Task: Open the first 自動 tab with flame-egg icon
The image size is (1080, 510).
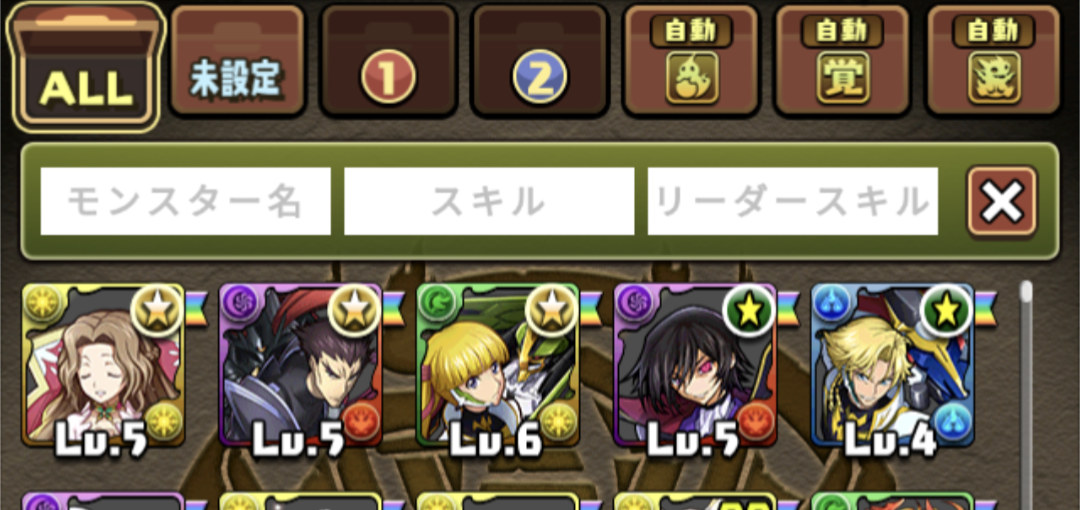Action: click(x=691, y=61)
